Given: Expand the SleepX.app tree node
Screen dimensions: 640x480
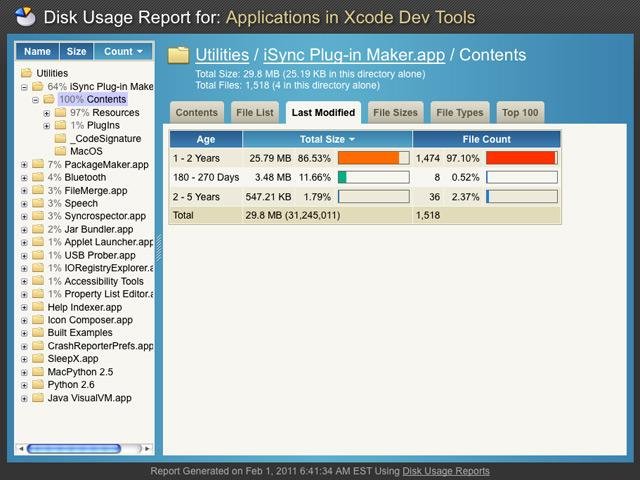Looking at the screenshot, I should tap(24, 359).
